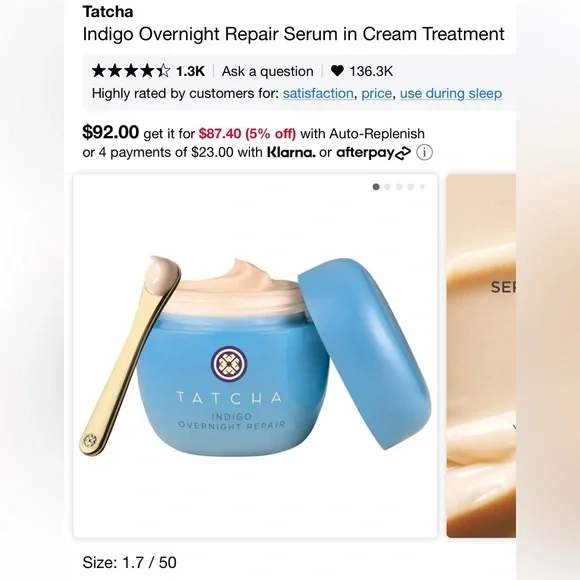
Task: Click Ask a question
Action: click(267, 71)
